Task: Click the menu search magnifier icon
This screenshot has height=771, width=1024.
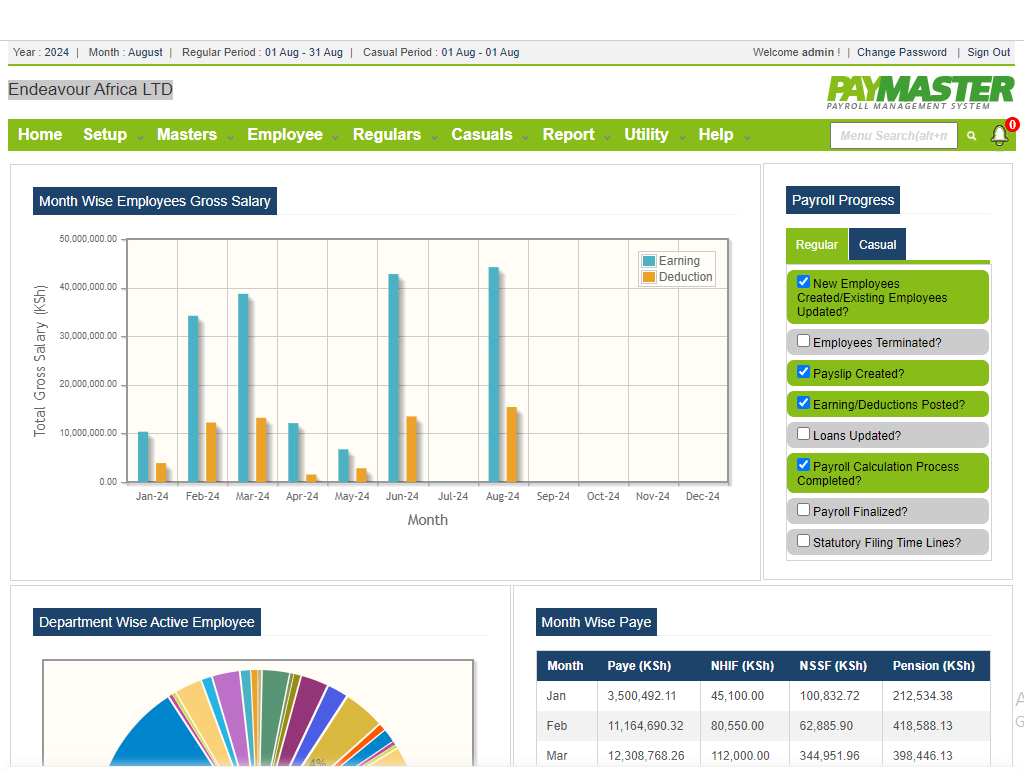Action: (971, 136)
